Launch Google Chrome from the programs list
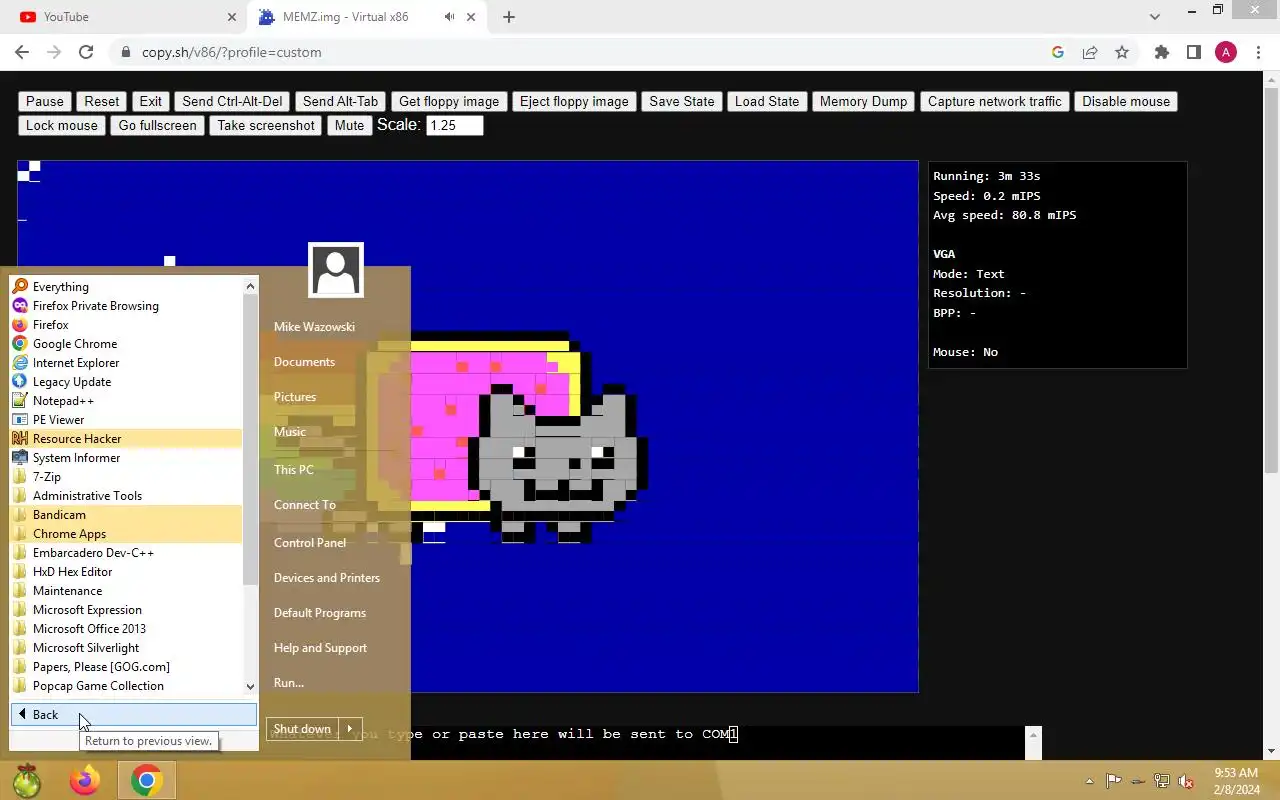The image size is (1280, 800). pos(126,344)
